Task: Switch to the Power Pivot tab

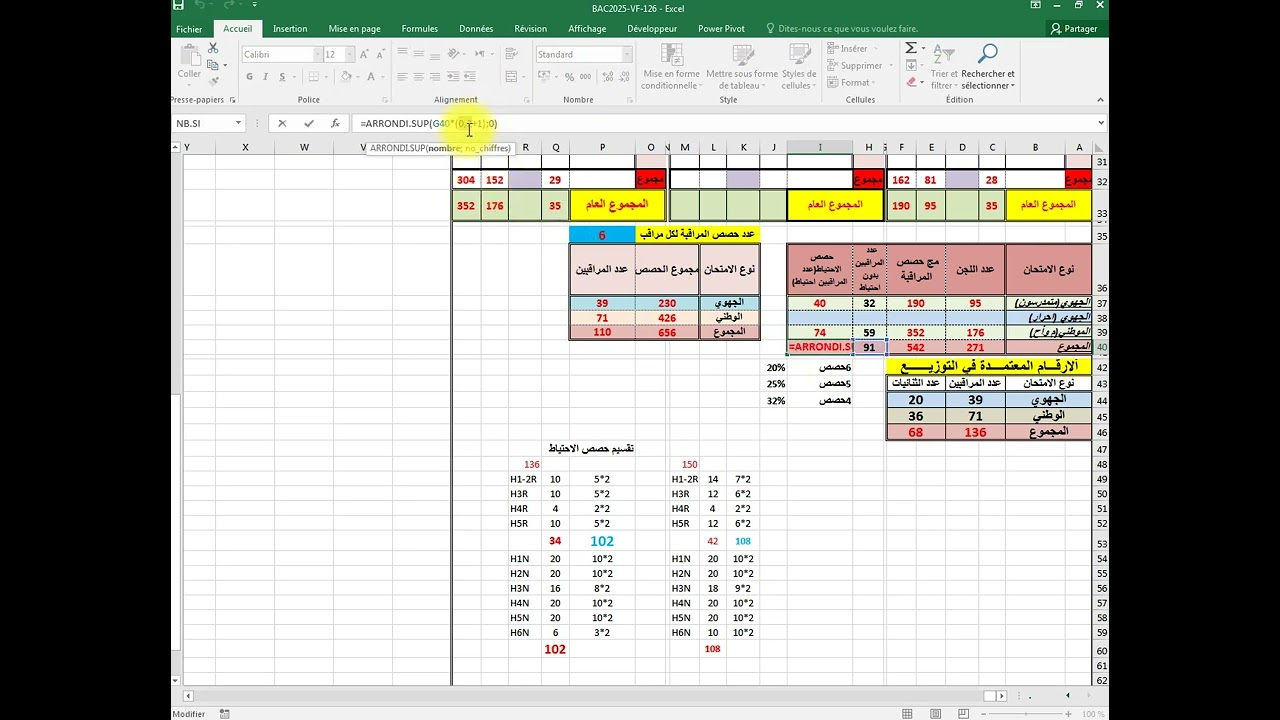Action: (721, 29)
